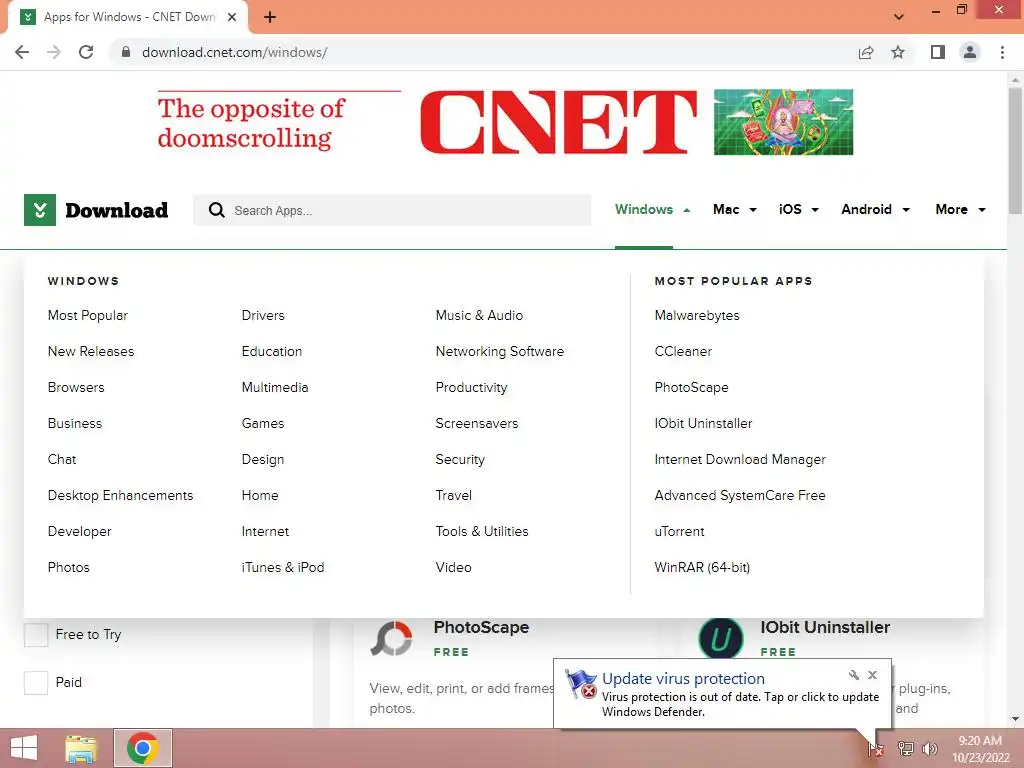
Task: Click the green CNET Download logo icon
Action: click(40, 210)
